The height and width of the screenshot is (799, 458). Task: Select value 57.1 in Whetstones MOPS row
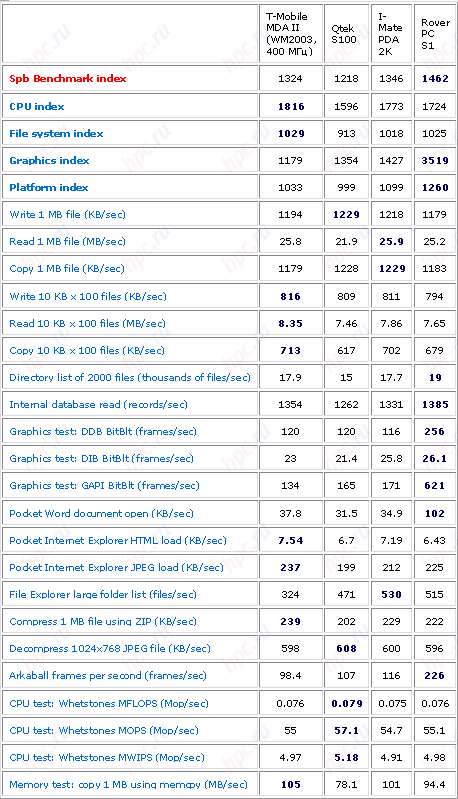346,731
